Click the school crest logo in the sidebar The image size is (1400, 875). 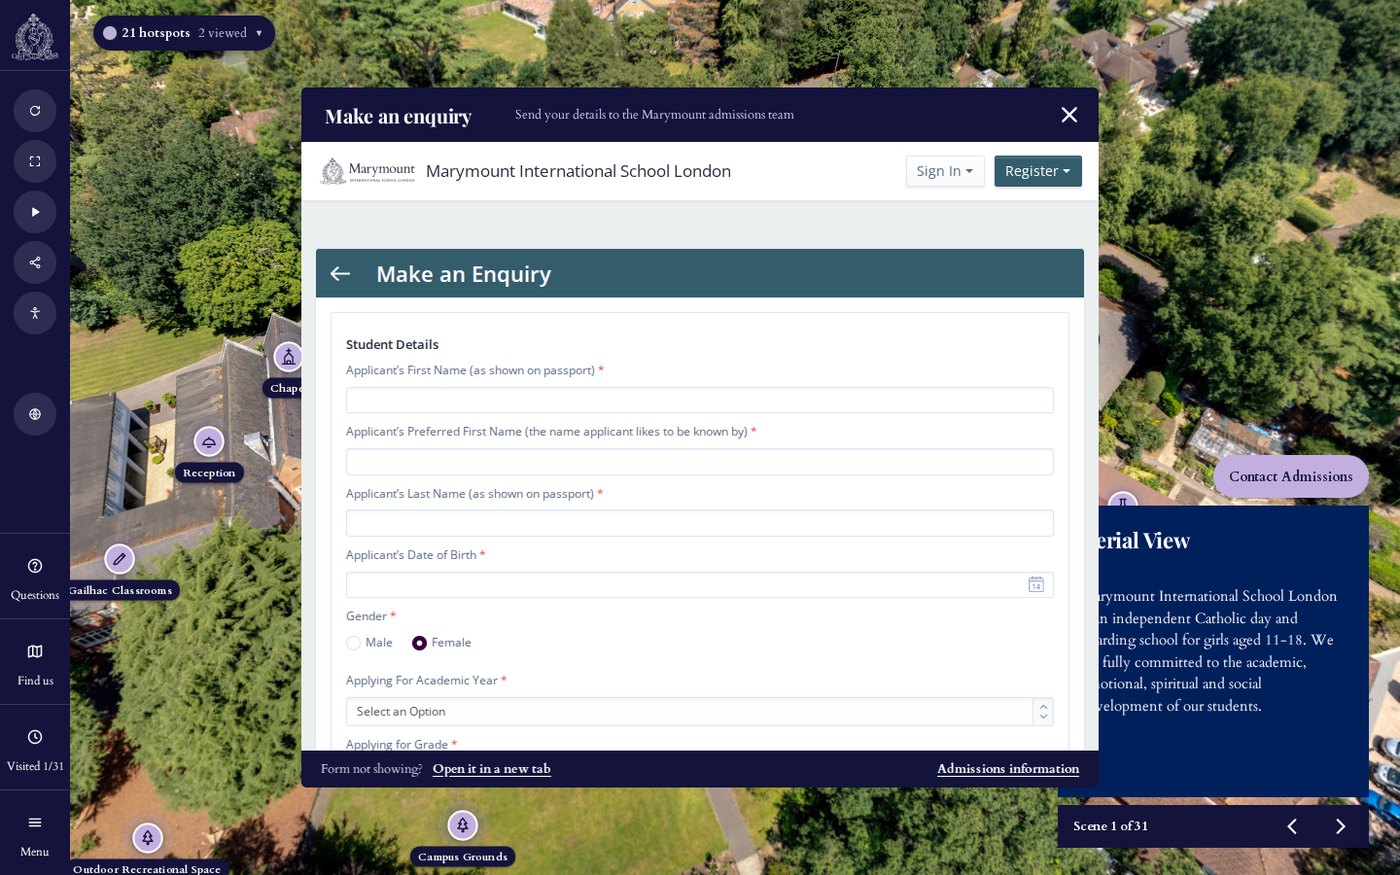[35, 36]
